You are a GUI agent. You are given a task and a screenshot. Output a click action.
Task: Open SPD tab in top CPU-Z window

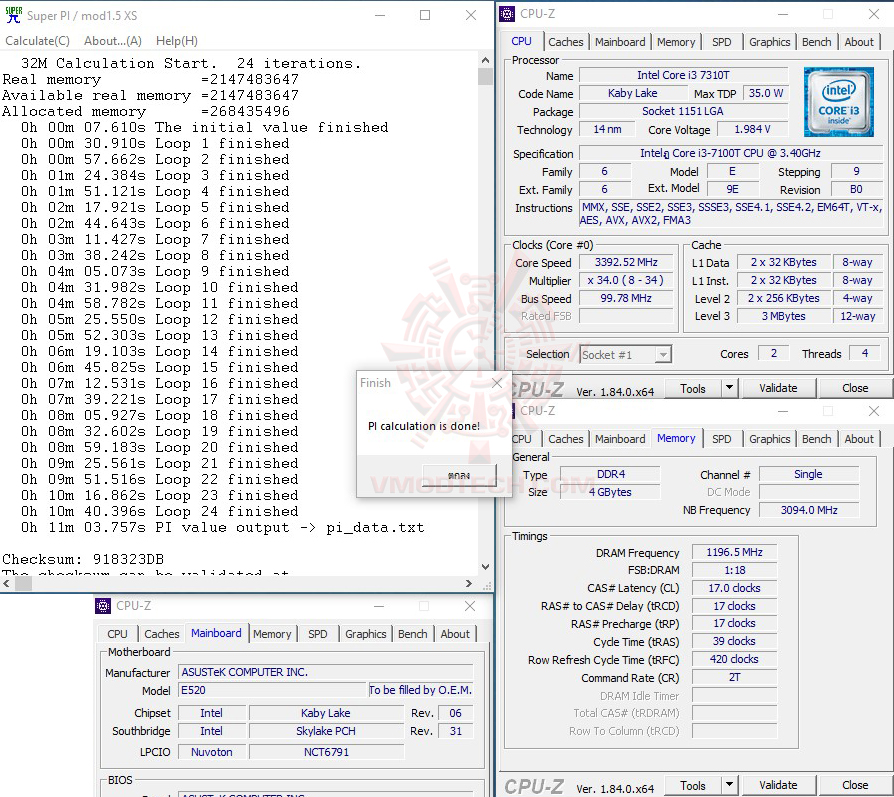pyautogui.click(x=721, y=42)
